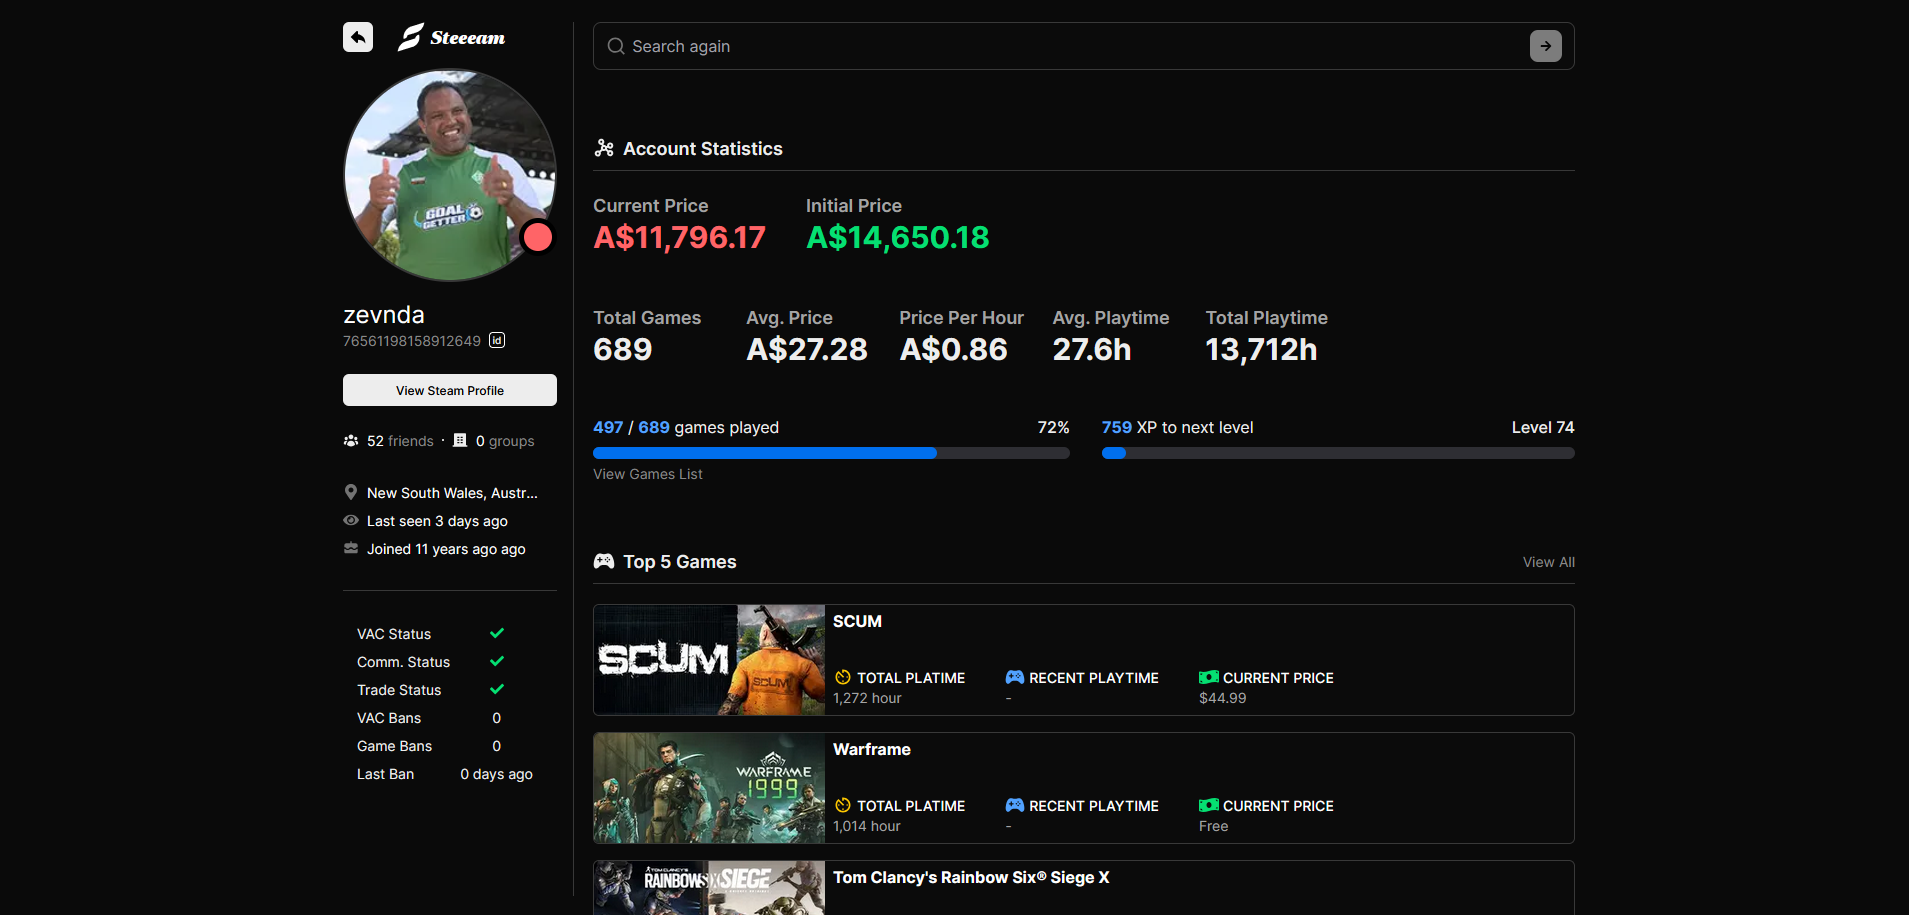Click the 52 friends count
This screenshot has height=915, width=1909.
tap(400, 441)
